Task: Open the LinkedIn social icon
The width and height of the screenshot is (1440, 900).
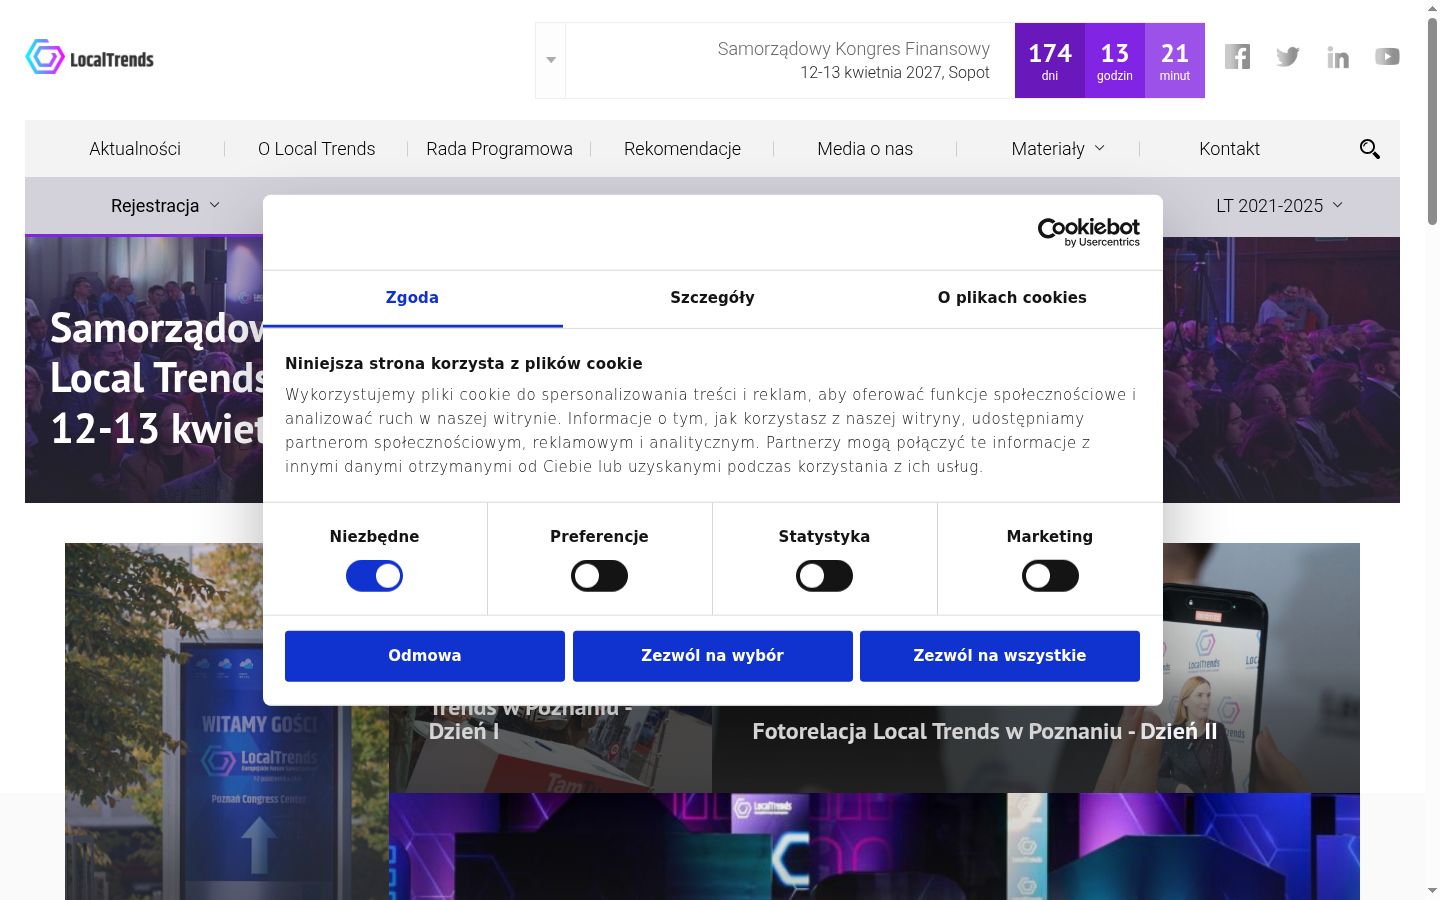Action: point(1338,57)
